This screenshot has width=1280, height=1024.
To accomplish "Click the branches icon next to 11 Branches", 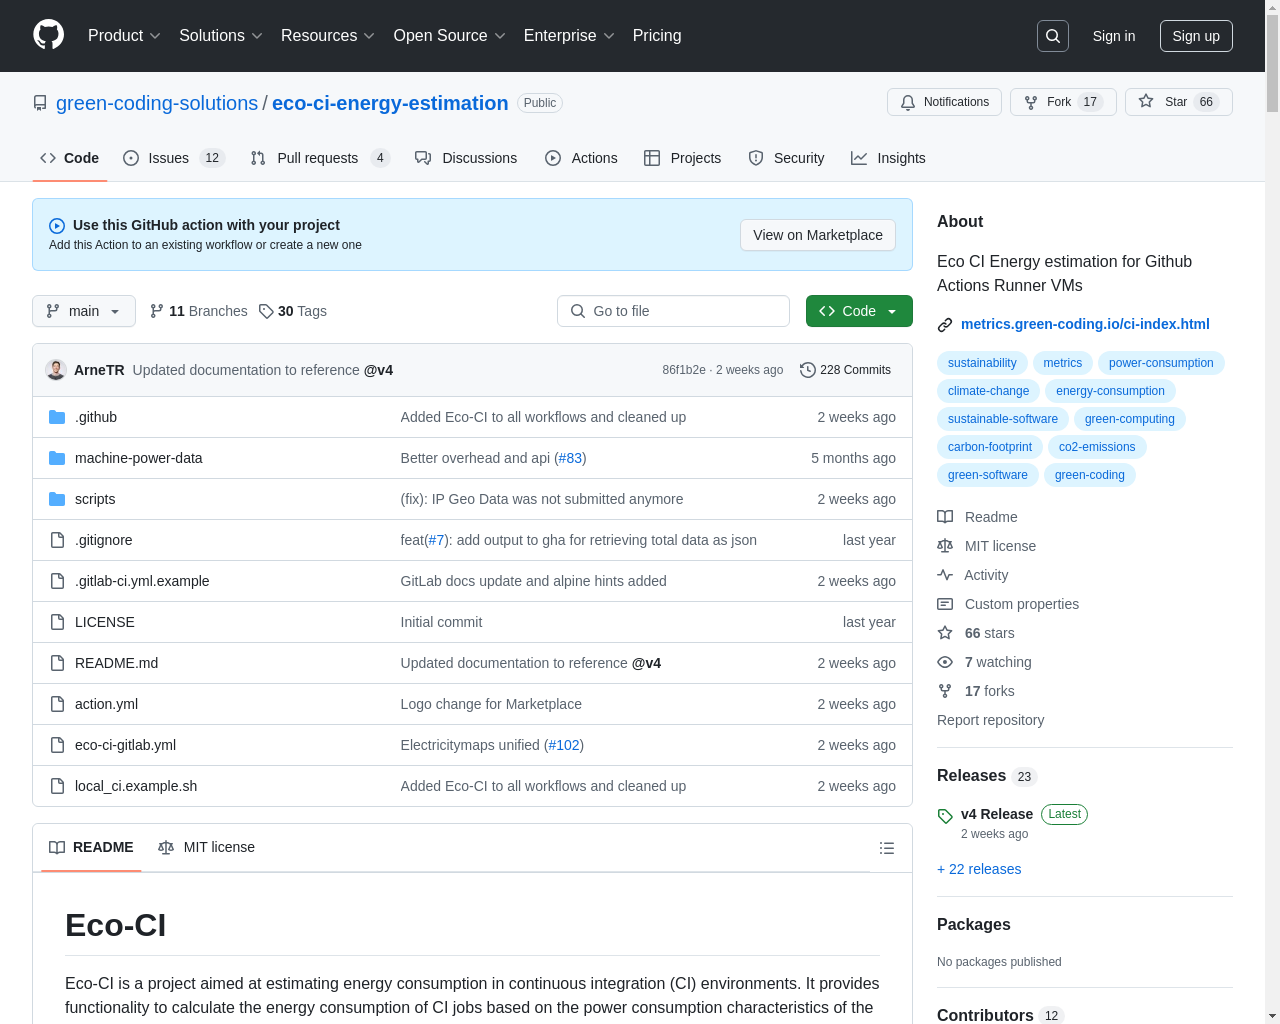I will (157, 311).
